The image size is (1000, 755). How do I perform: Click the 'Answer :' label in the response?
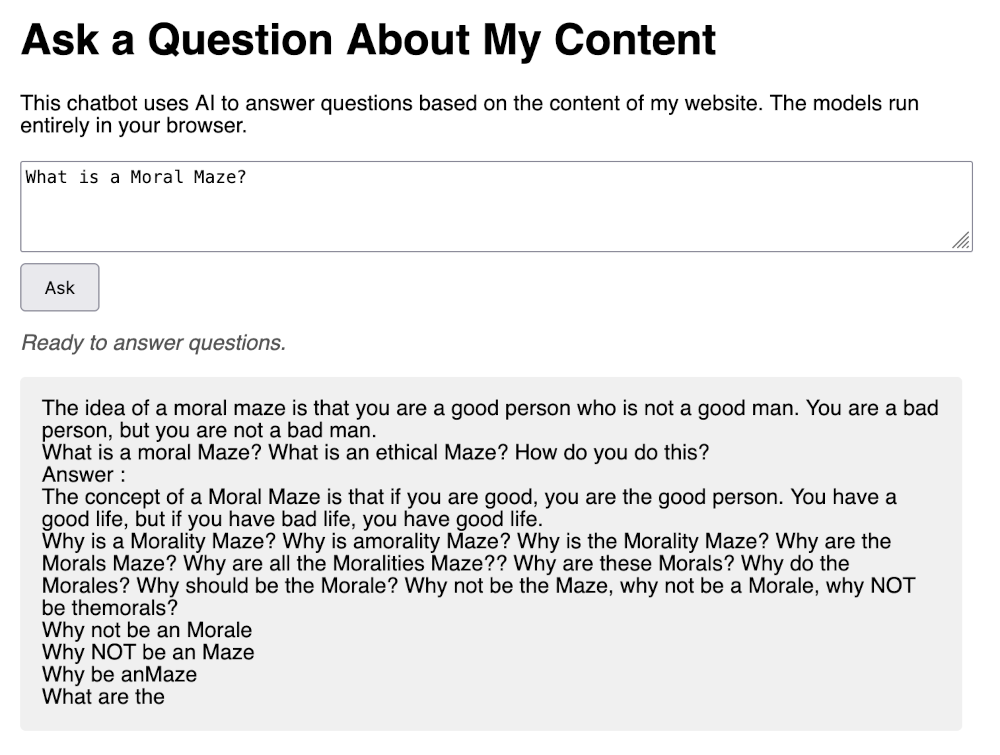(x=84, y=474)
